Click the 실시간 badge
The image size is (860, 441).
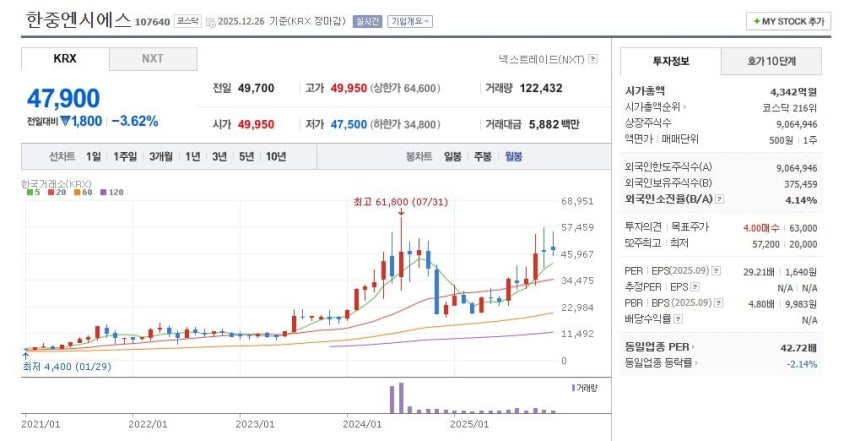[x=367, y=21]
